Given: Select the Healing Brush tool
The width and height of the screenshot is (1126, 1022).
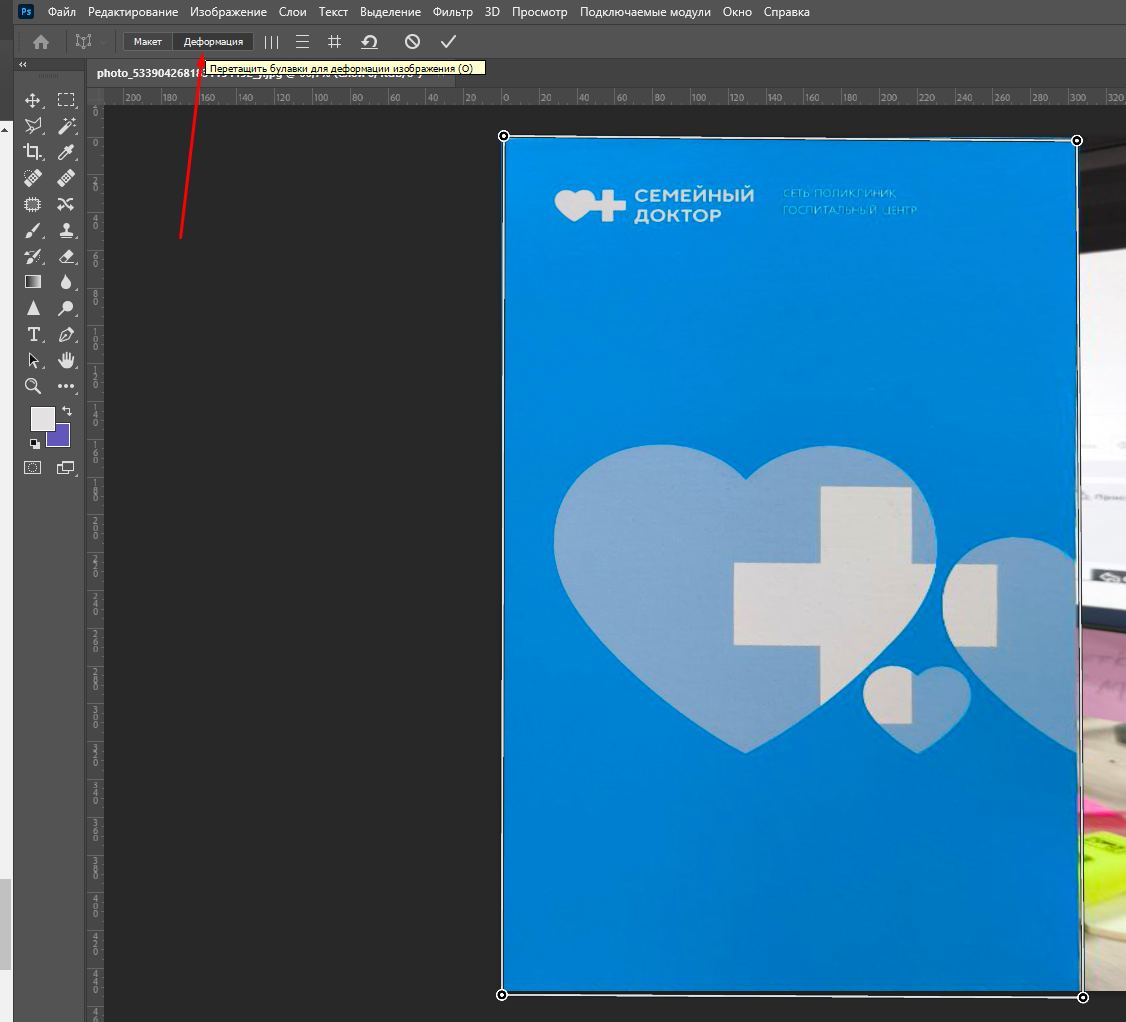Looking at the screenshot, I should click(66, 177).
